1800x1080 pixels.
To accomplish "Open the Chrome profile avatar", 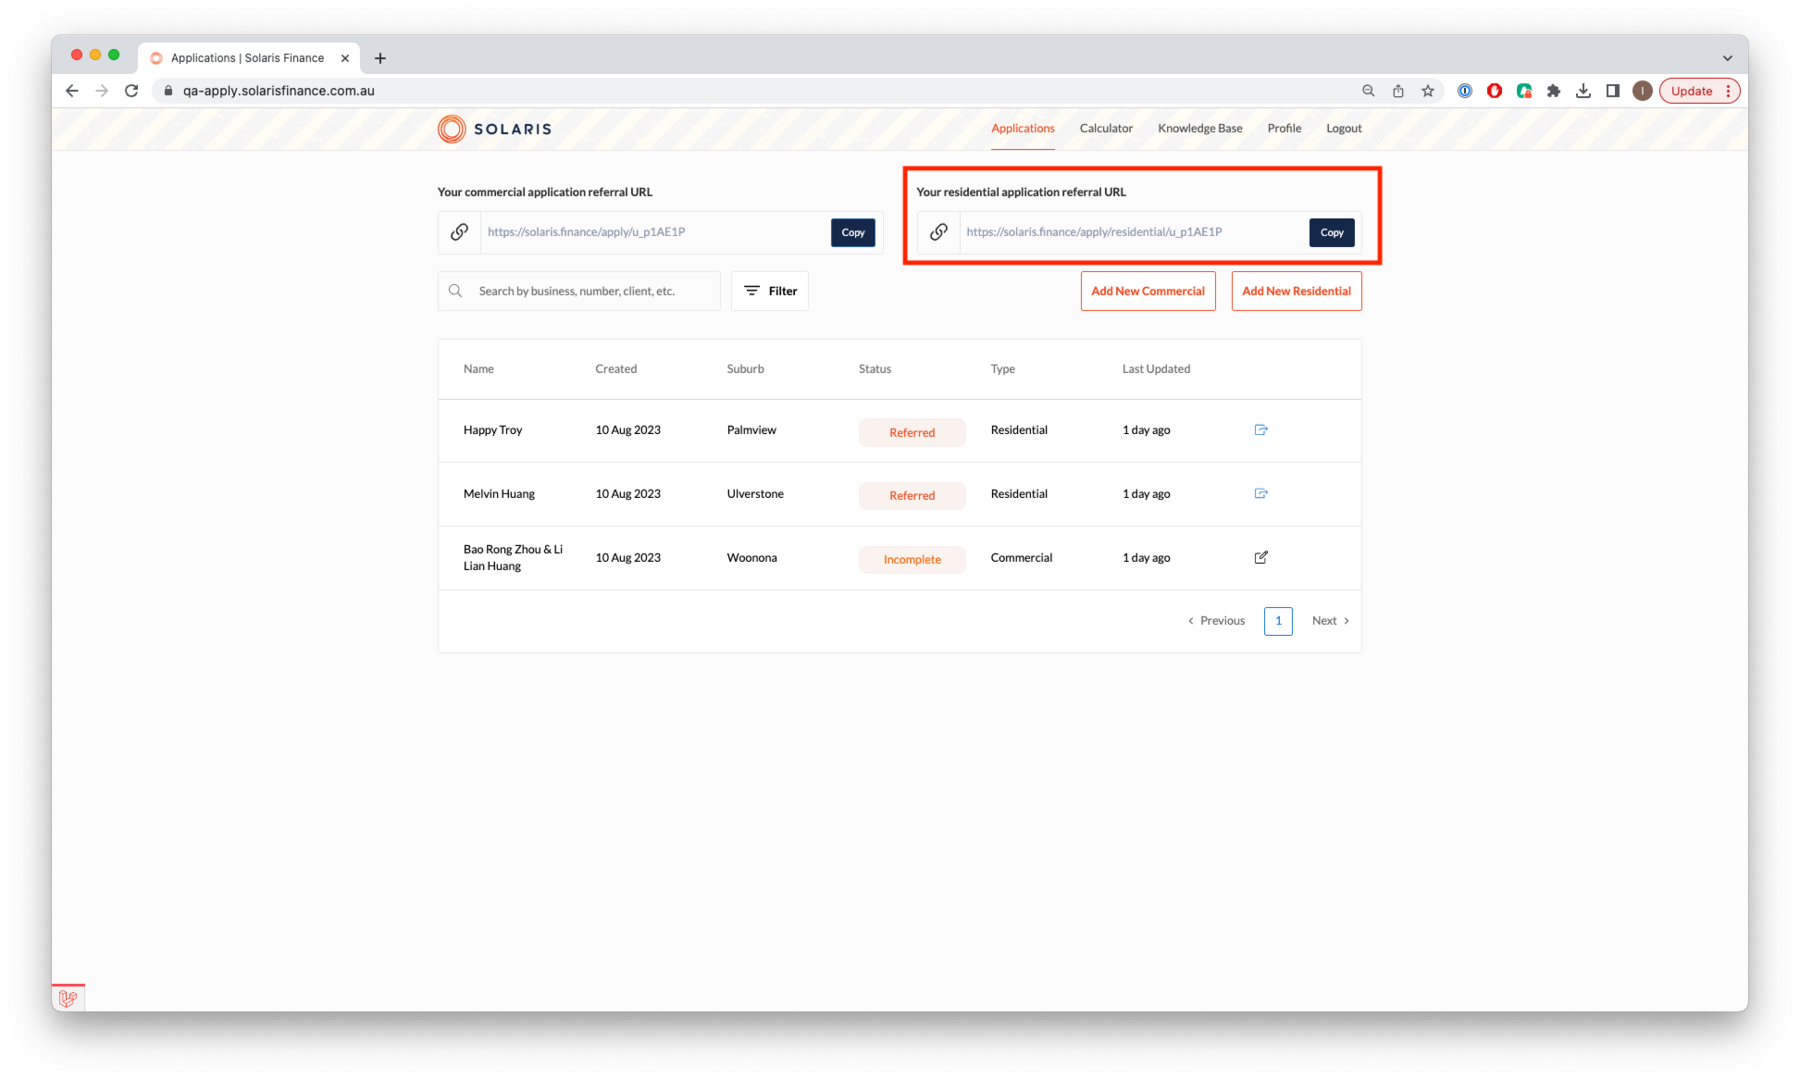I will point(1642,91).
